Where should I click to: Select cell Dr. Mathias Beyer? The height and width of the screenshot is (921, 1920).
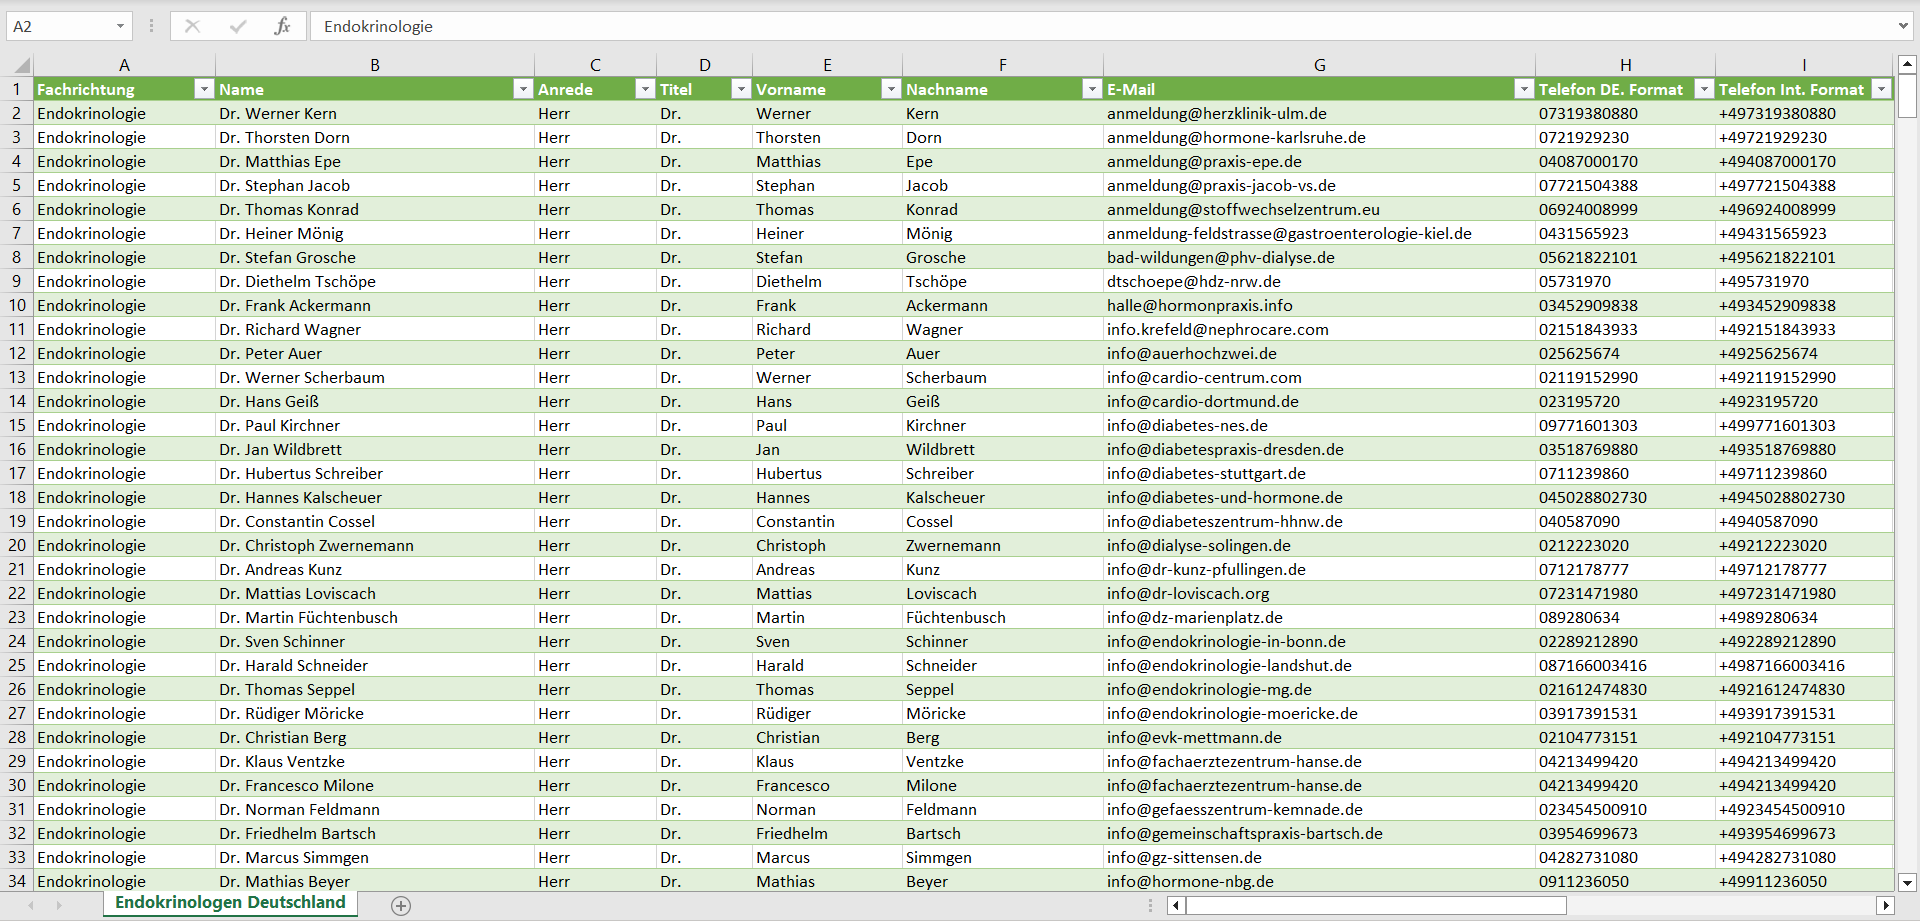375,881
